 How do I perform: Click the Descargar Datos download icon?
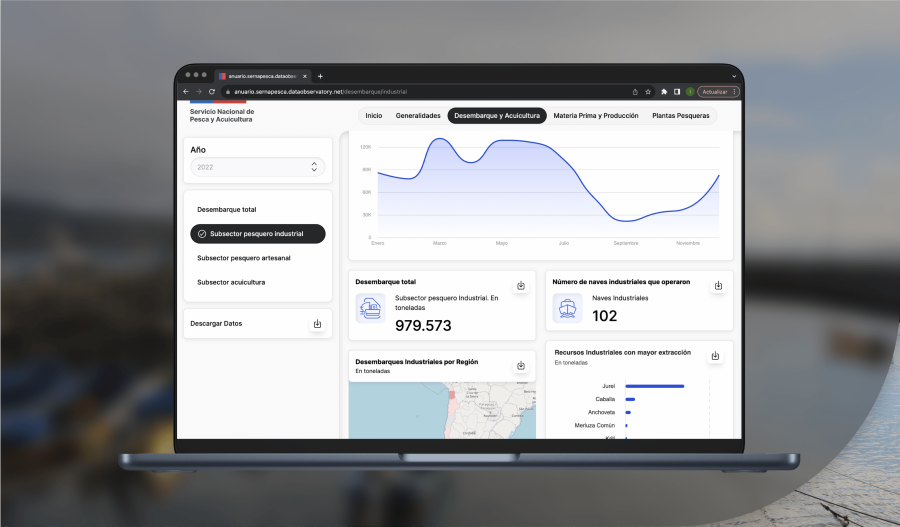pos(317,323)
